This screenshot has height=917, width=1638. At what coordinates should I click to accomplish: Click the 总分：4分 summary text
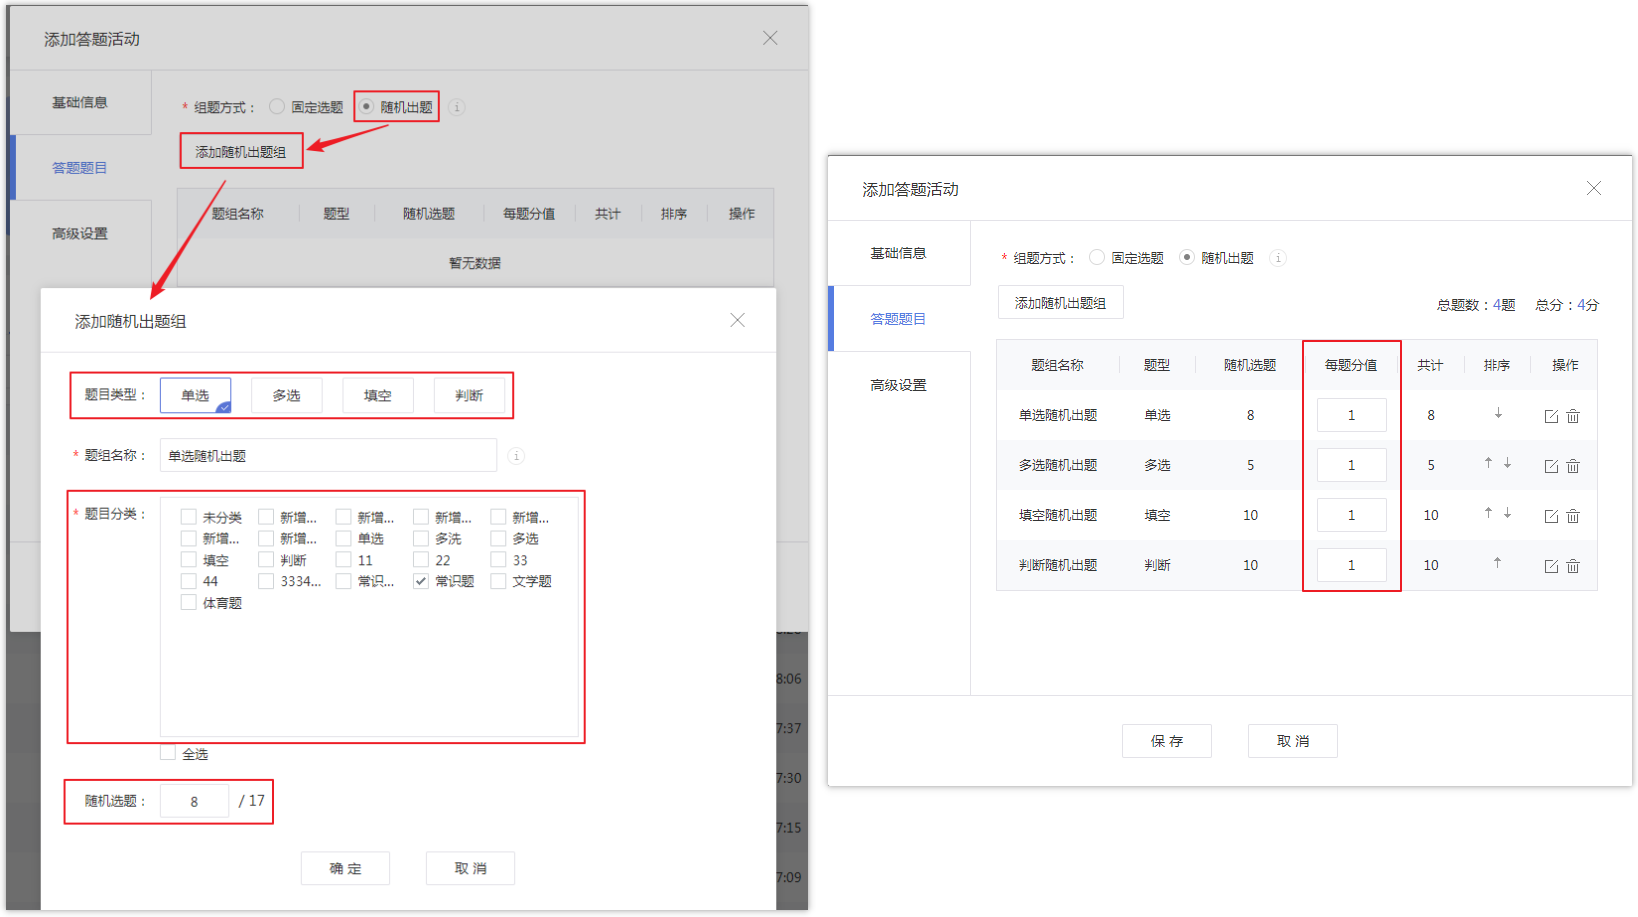click(x=1567, y=305)
